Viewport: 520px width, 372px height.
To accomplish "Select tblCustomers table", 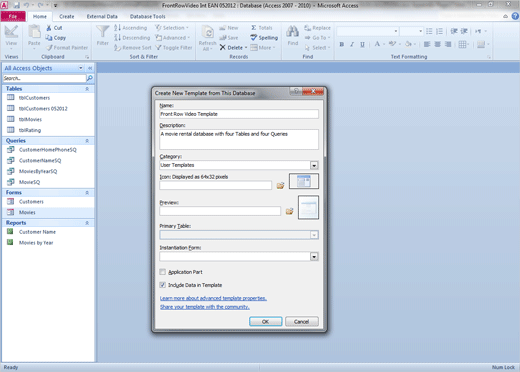I will click(x=34, y=98).
